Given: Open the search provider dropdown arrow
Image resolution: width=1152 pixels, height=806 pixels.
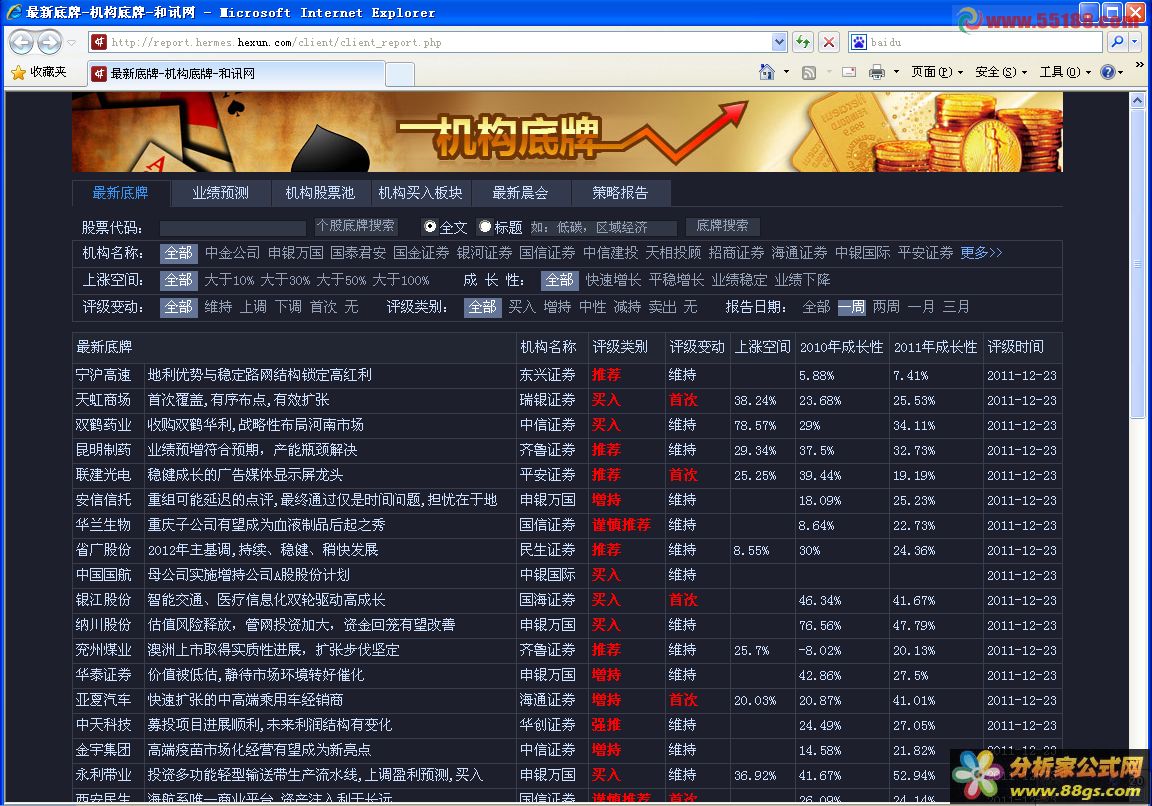Looking at the screenshot, I should (1135, 43).
